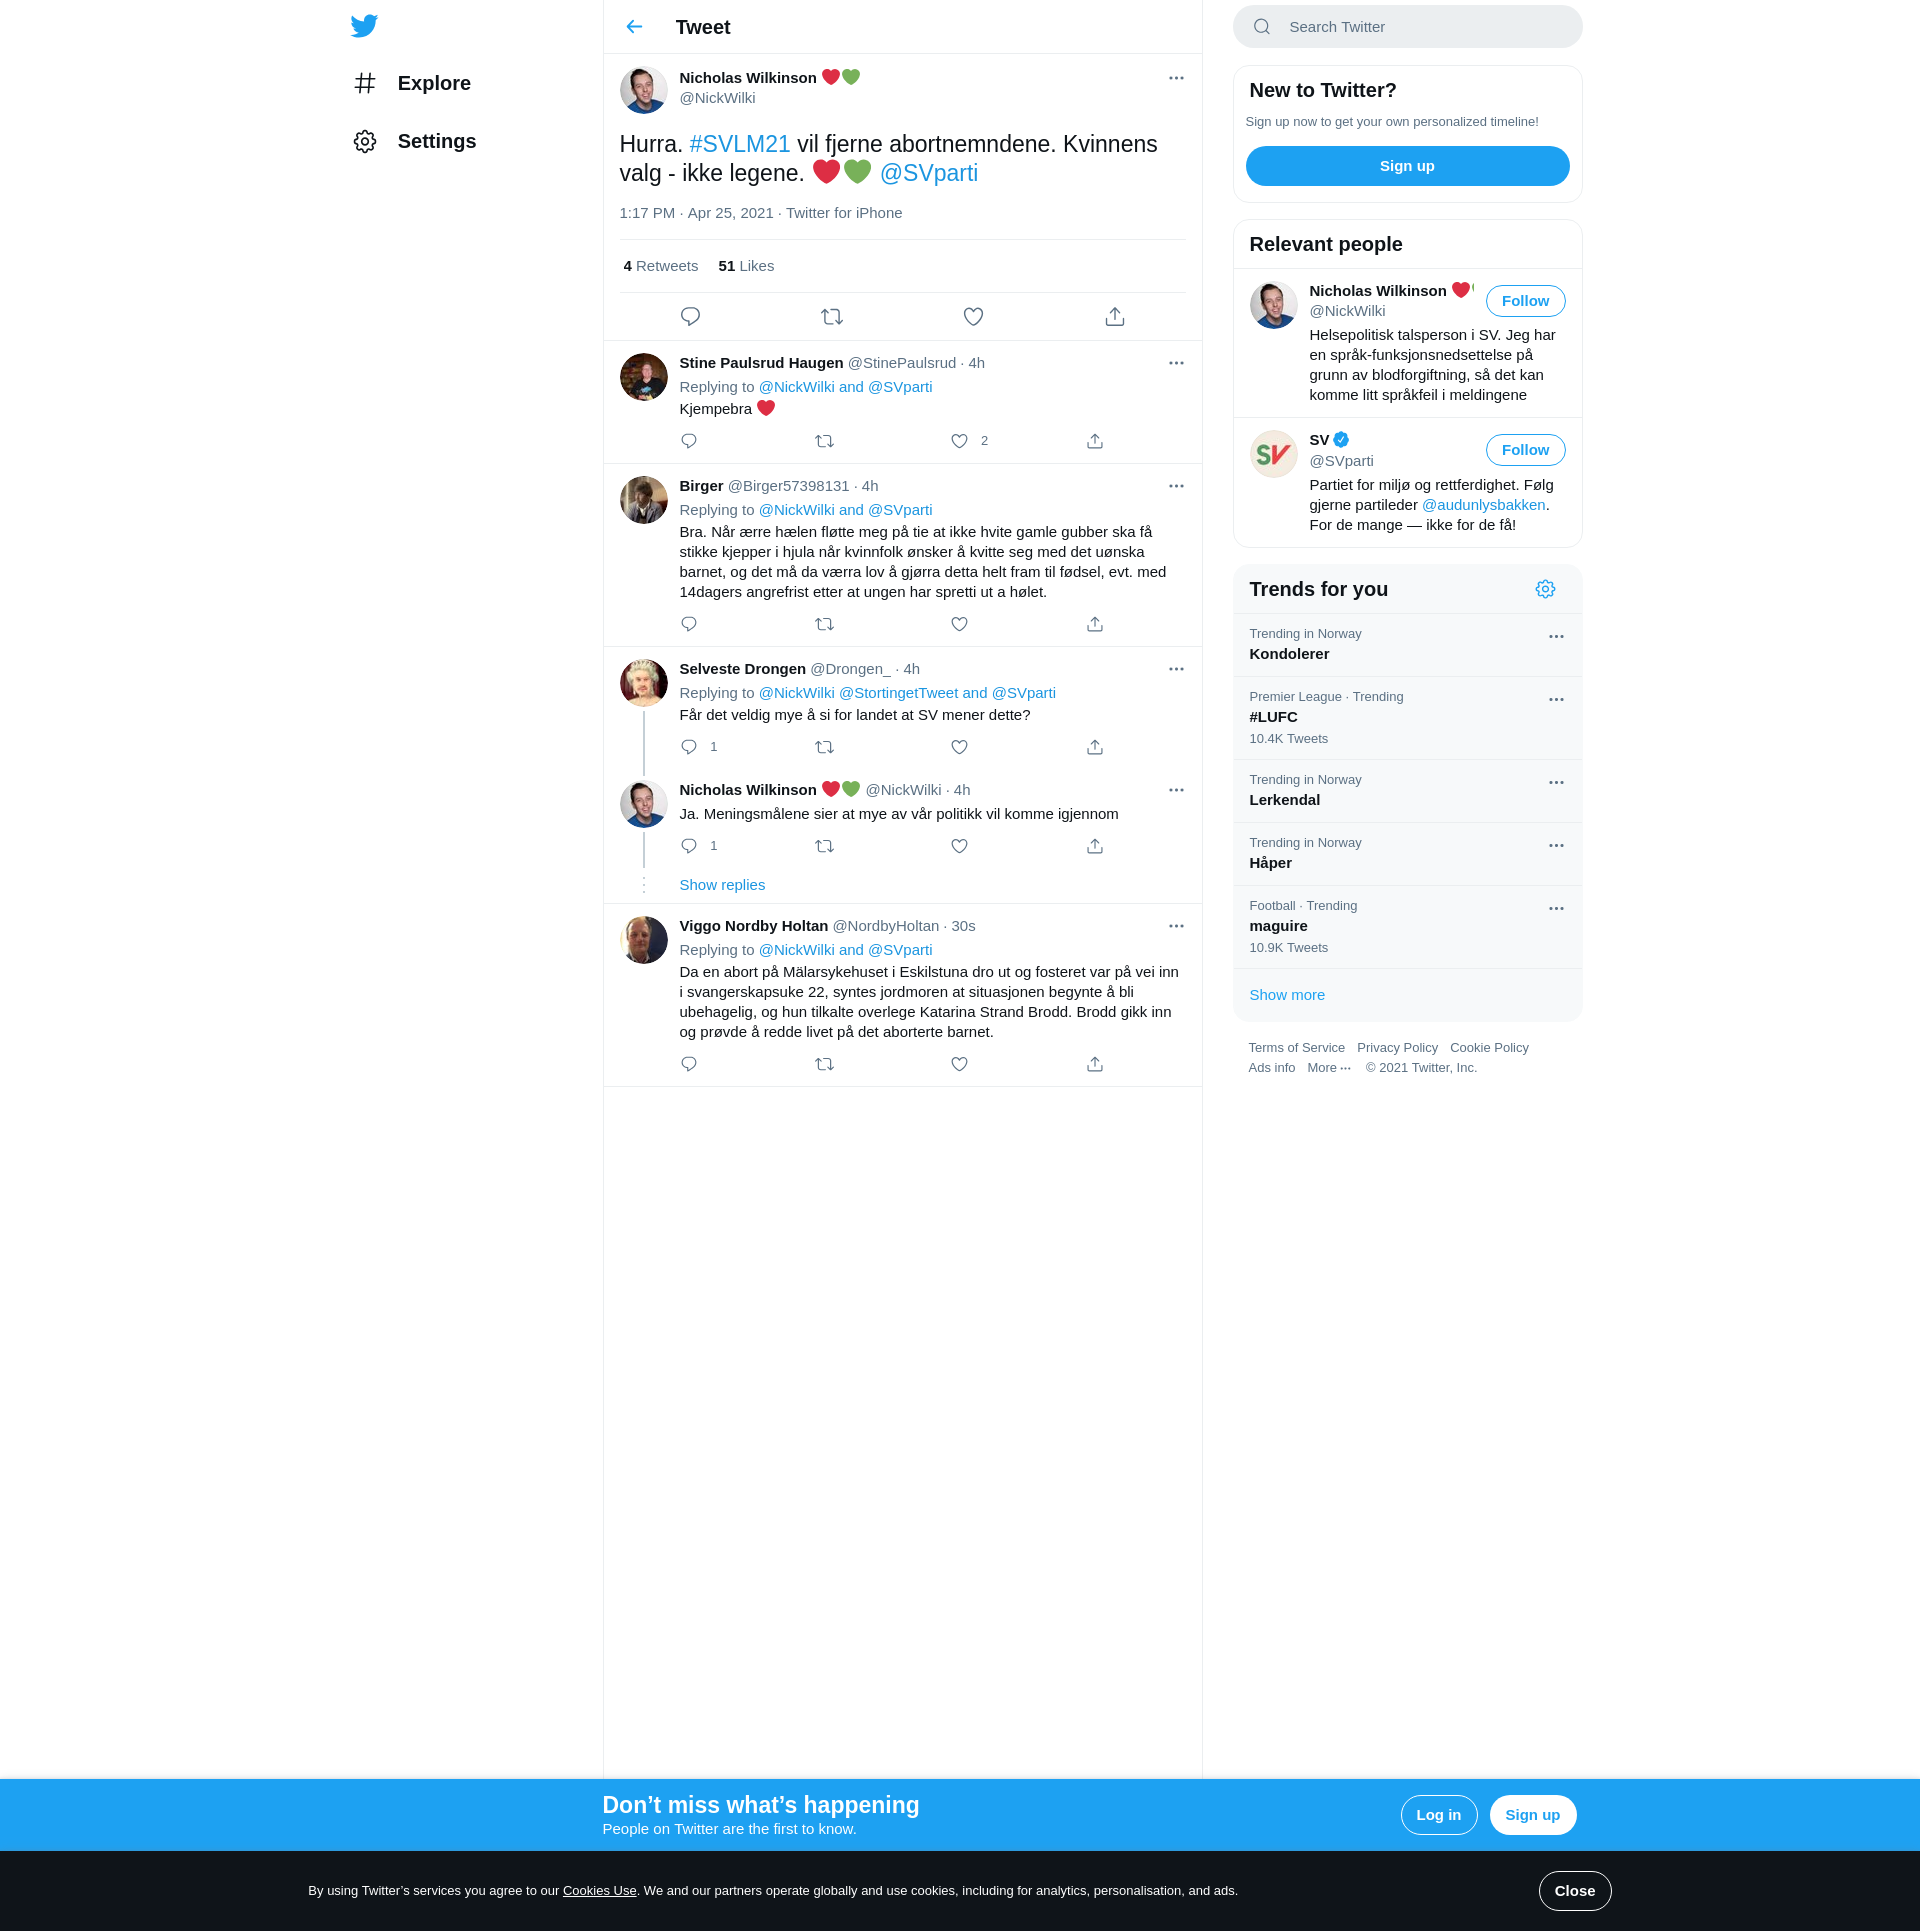
Task: Open more options on the main tweet
Action: click(x=1176, y=78)
